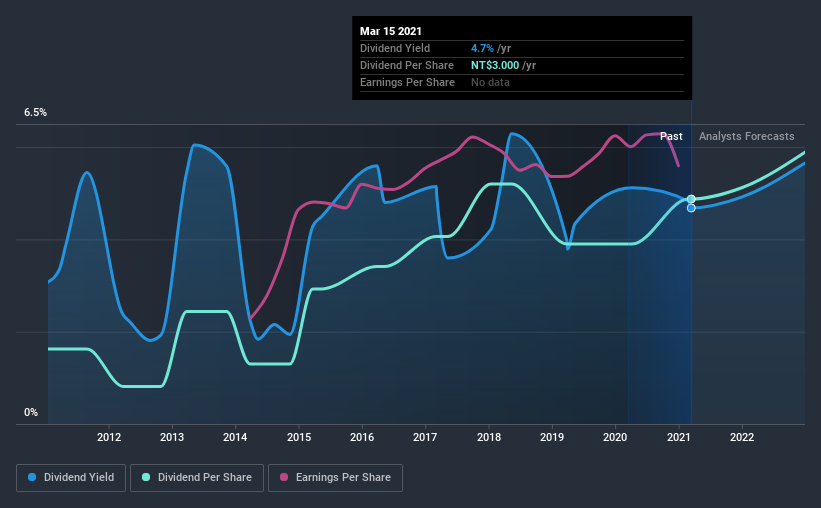Click the tooltip Dividend Per Share row label
The image size is (821, 508).
coord(407,65)
